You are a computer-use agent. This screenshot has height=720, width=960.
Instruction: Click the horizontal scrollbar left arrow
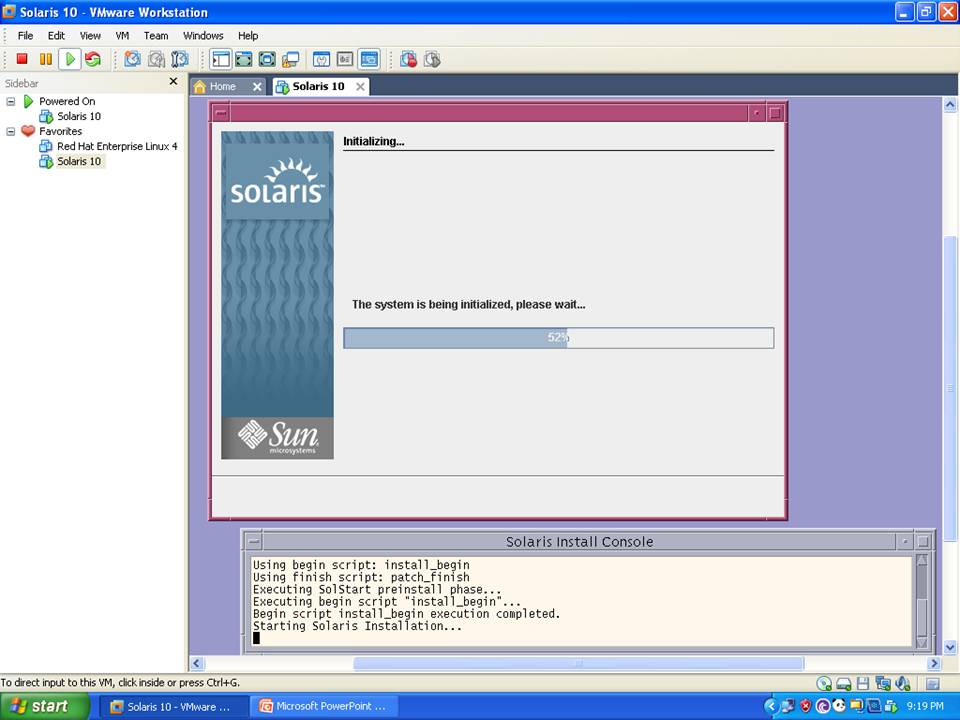coord(197,663)
